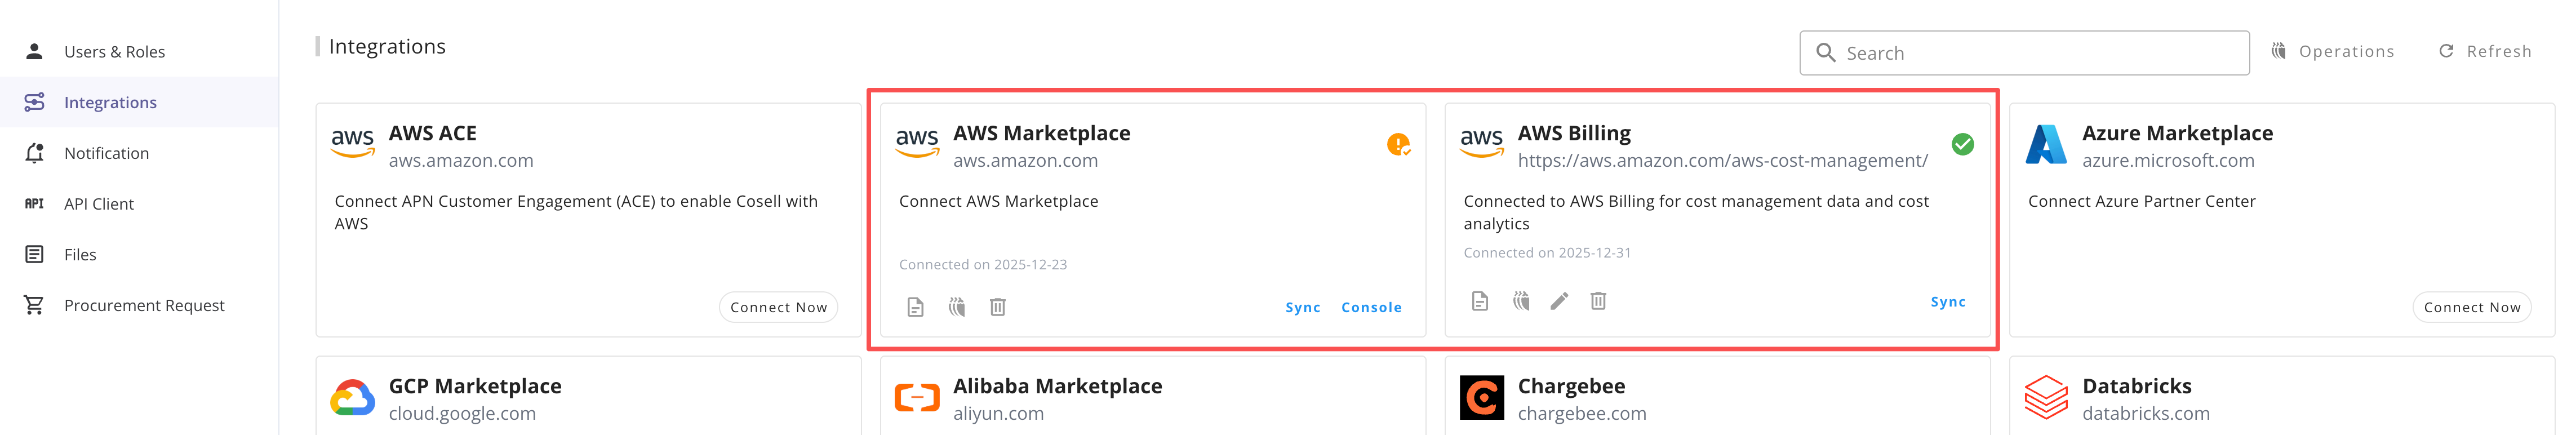View the AWS Marketplace document log icon
The image size is (2576, 435).
tap(917, 307)
